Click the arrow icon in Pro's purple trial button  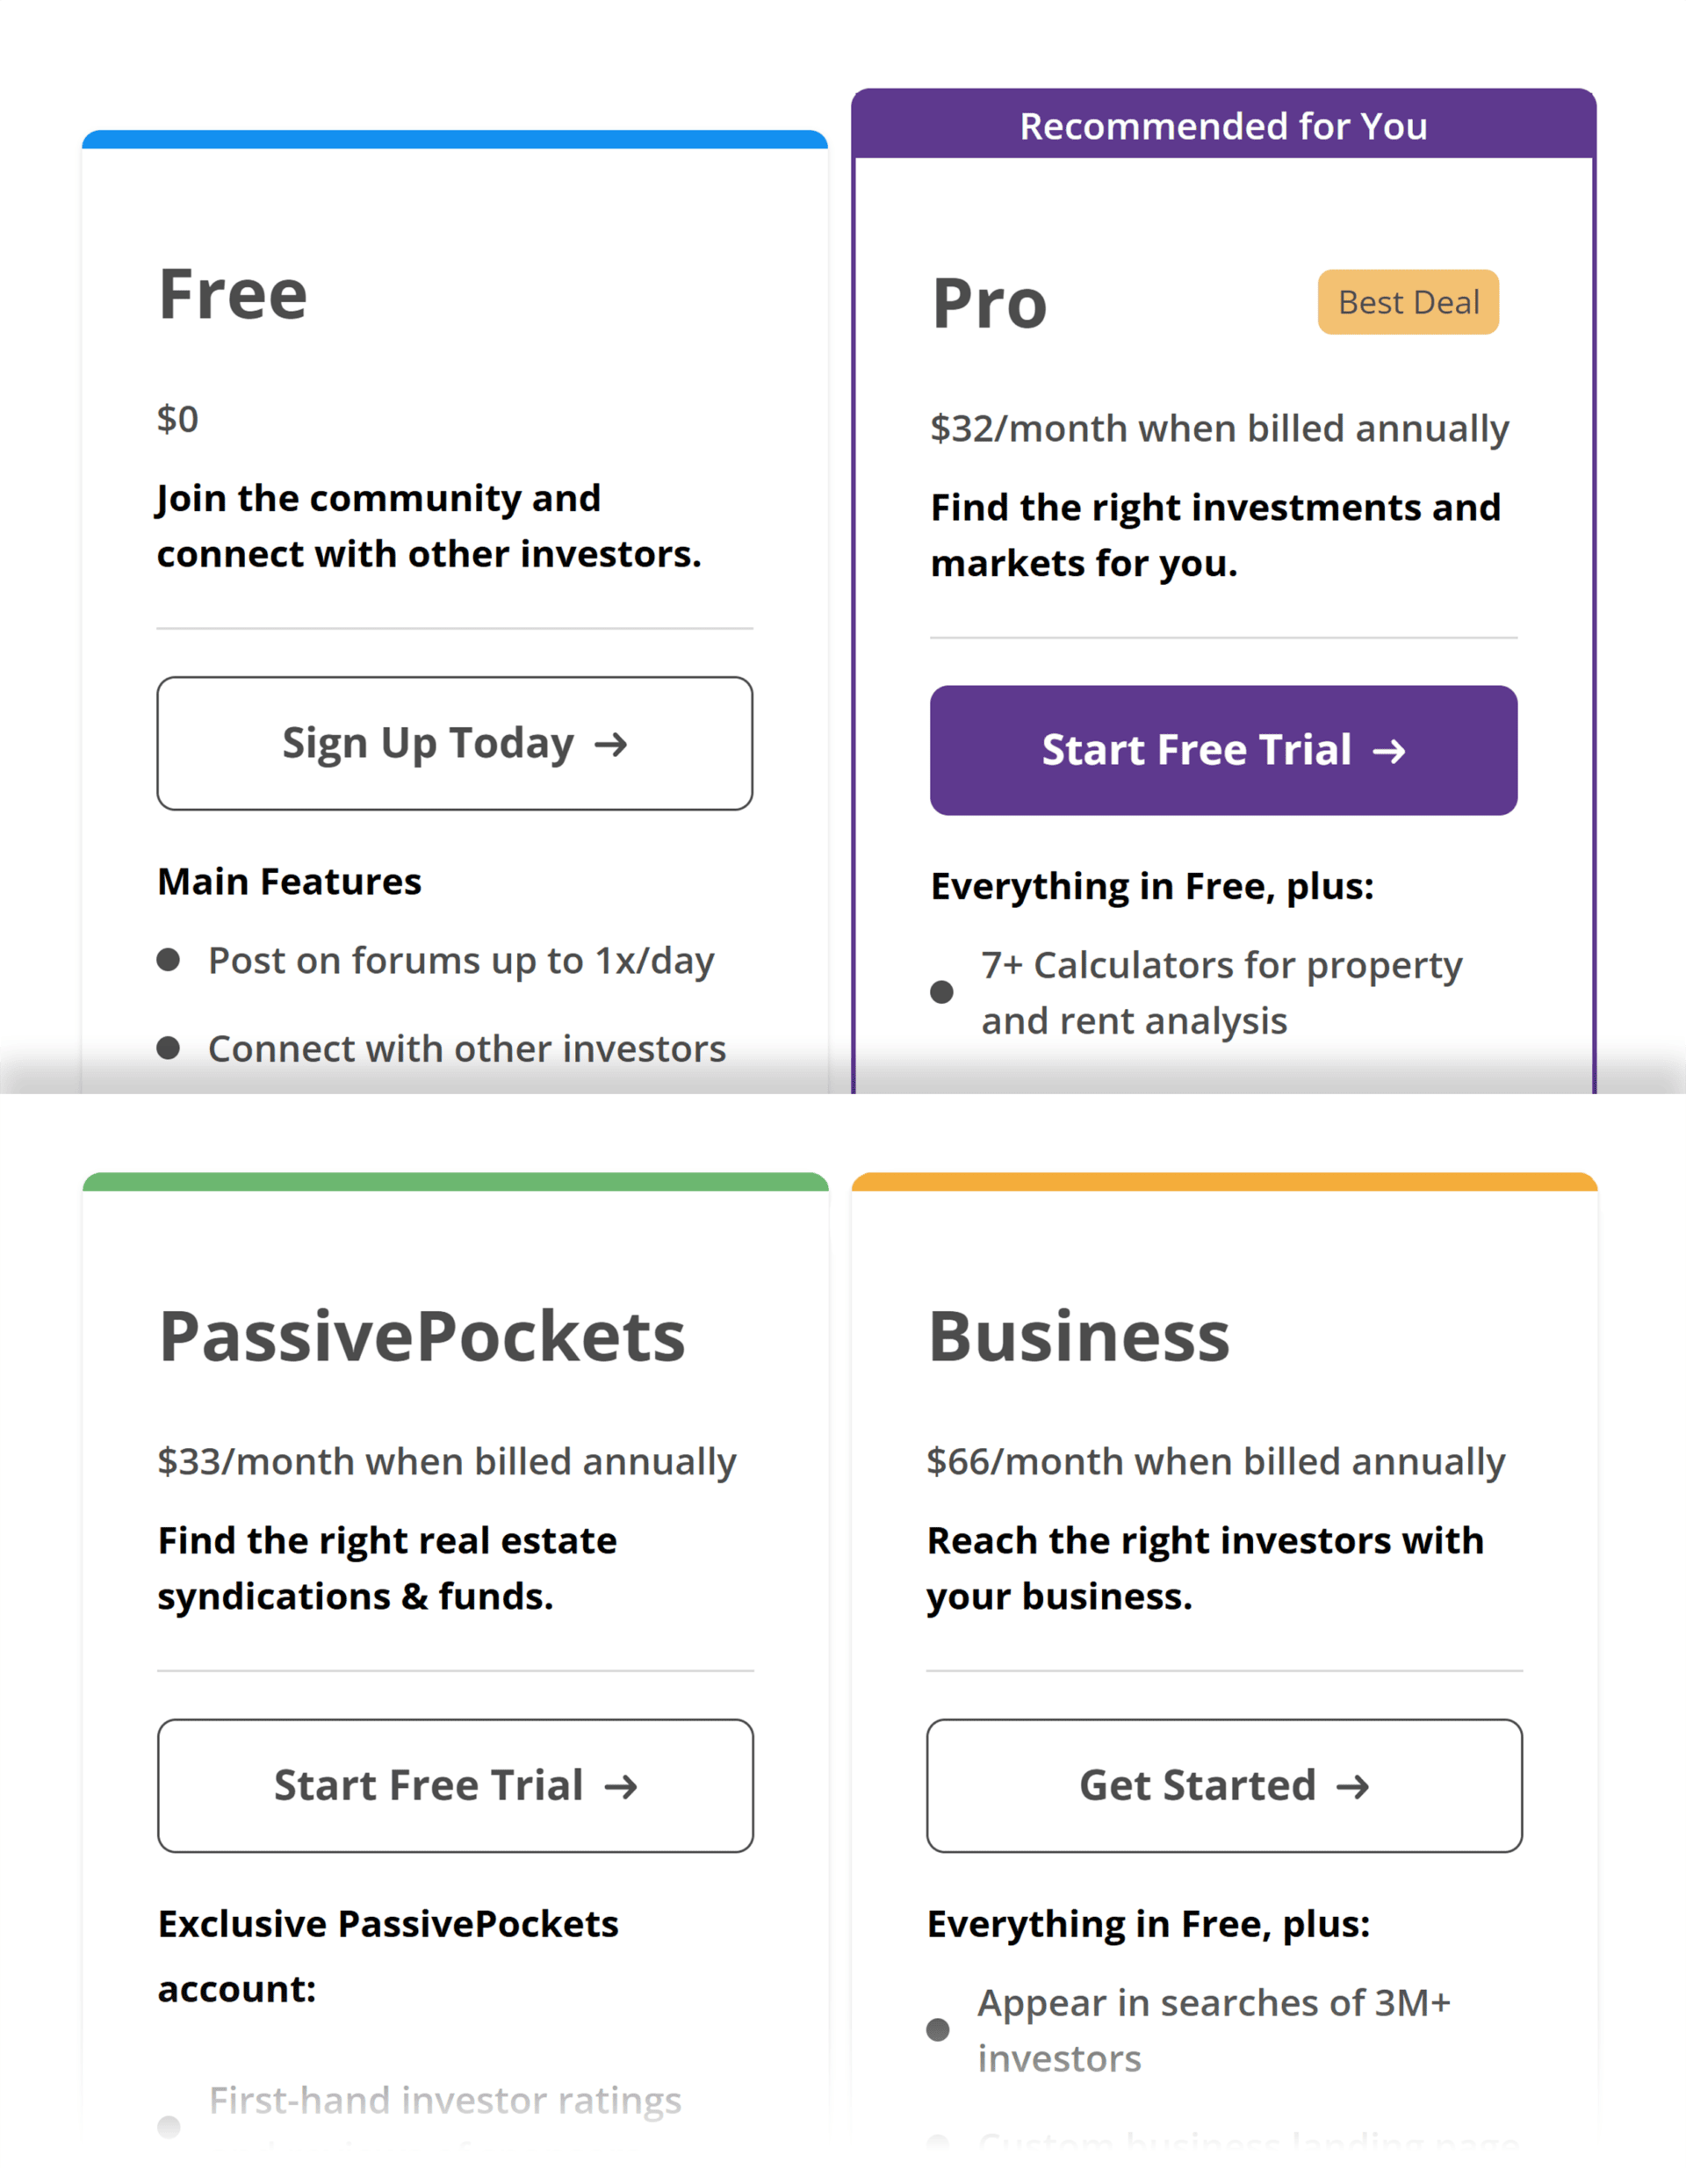(x=1389, y=751)
